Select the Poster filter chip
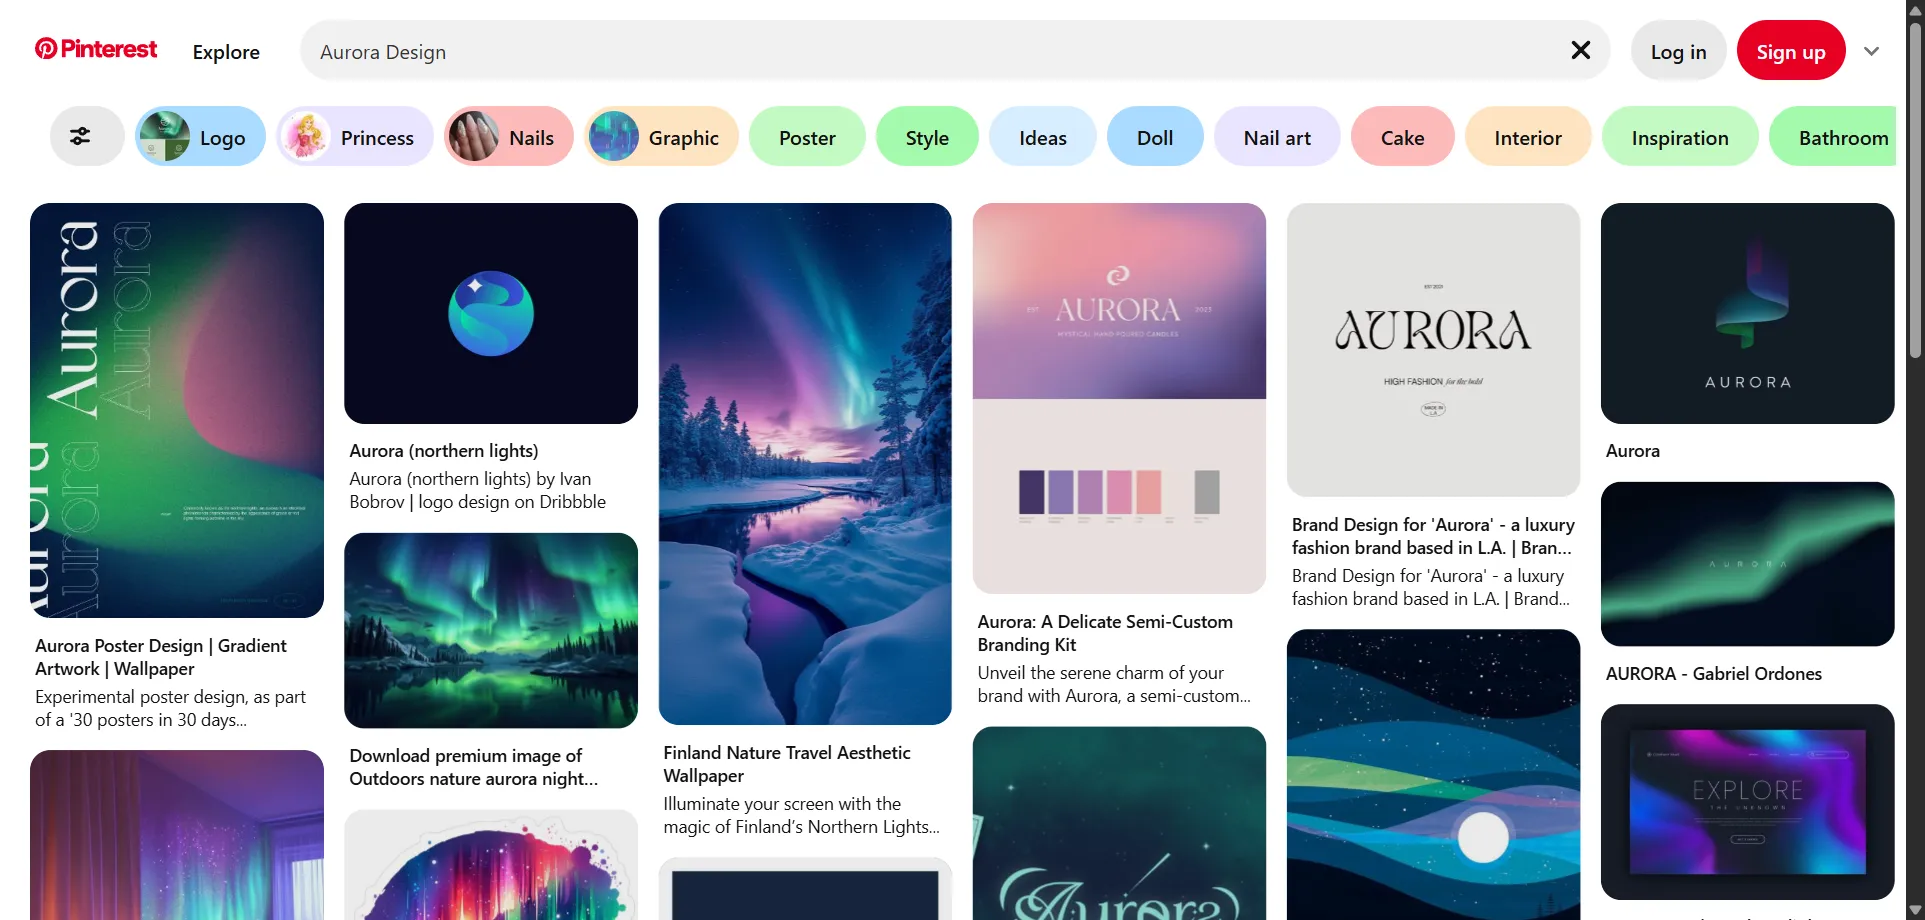Screen dimensions: 1925x920 [807, 136]
